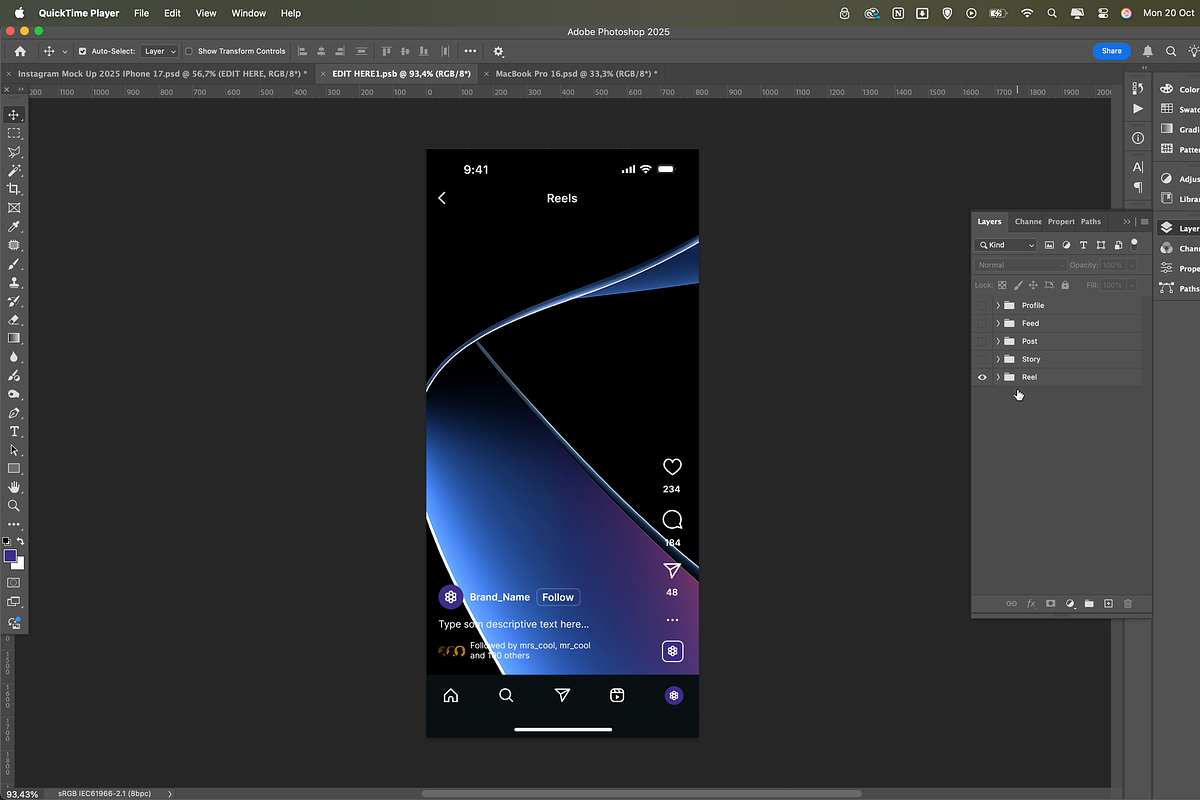
Task: Expand the Post layer group
Action: pos(997,341)
